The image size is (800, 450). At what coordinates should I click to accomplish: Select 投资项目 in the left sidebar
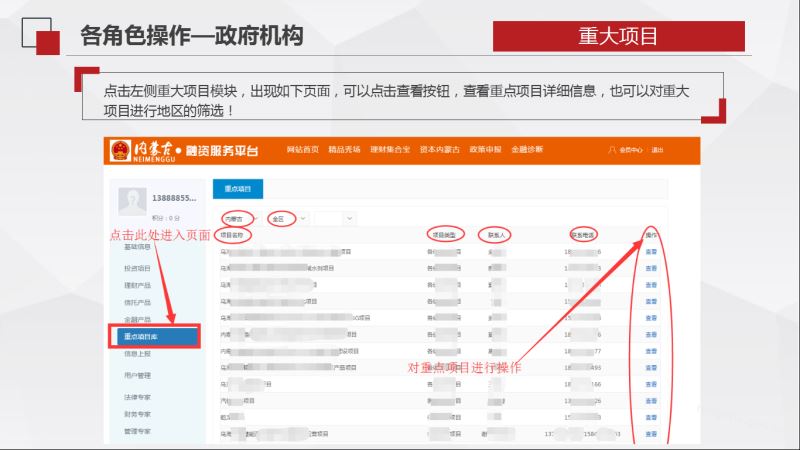click(138, 268)
